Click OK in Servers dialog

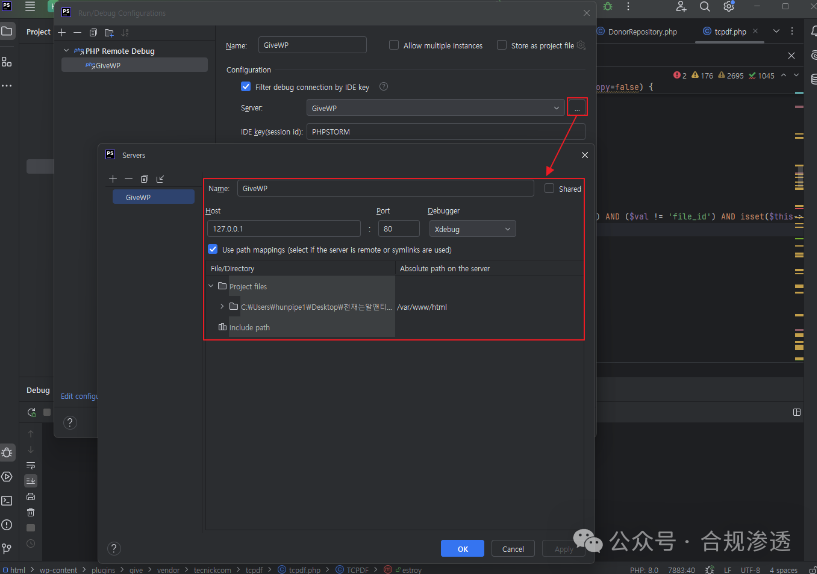pyautogui.click(x=462, y=548)
